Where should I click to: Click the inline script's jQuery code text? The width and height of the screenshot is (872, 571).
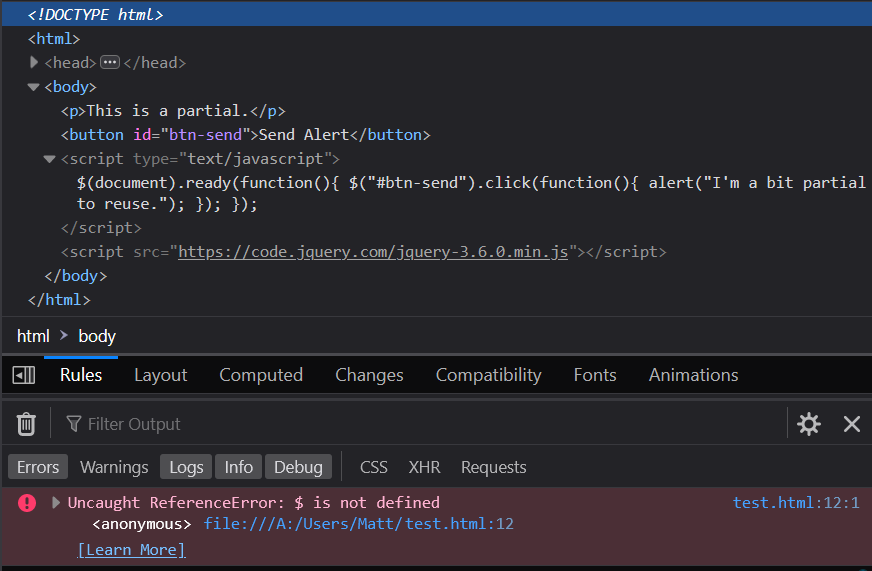point(471,193)
